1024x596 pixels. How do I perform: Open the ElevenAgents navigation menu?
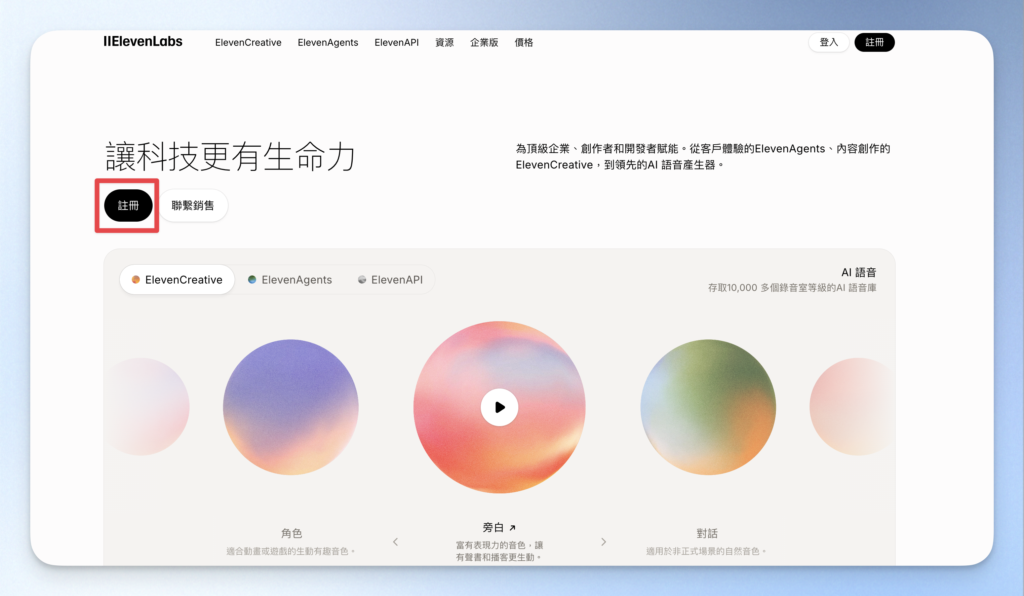click(328, 42)
